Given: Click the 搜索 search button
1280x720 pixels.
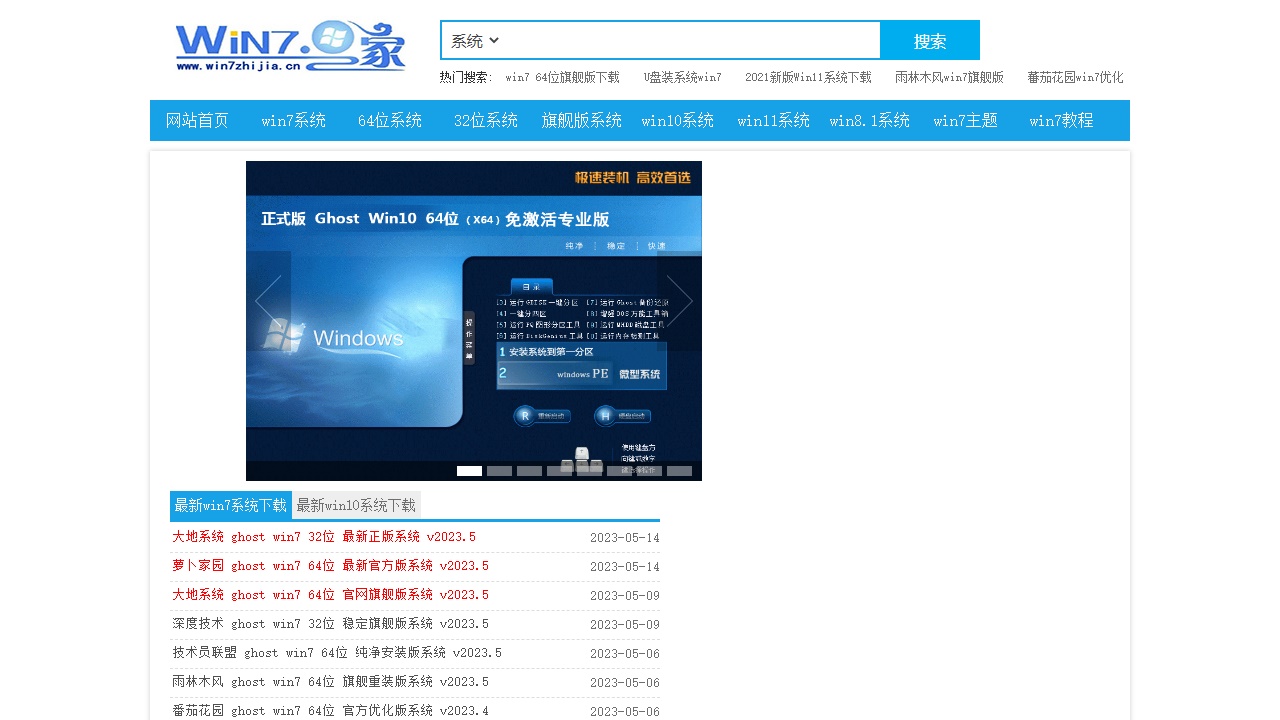Looking at the screenshot, I should (930, 41).
